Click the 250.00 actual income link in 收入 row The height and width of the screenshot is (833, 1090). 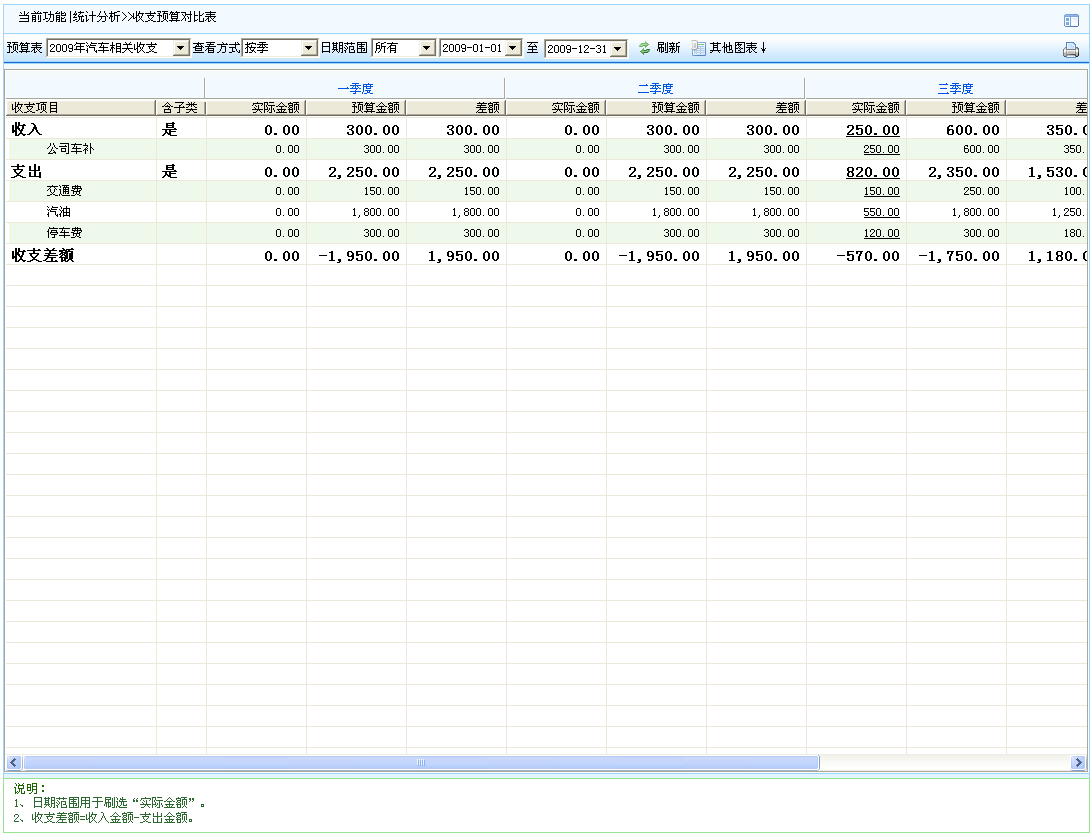click(873, 130)
